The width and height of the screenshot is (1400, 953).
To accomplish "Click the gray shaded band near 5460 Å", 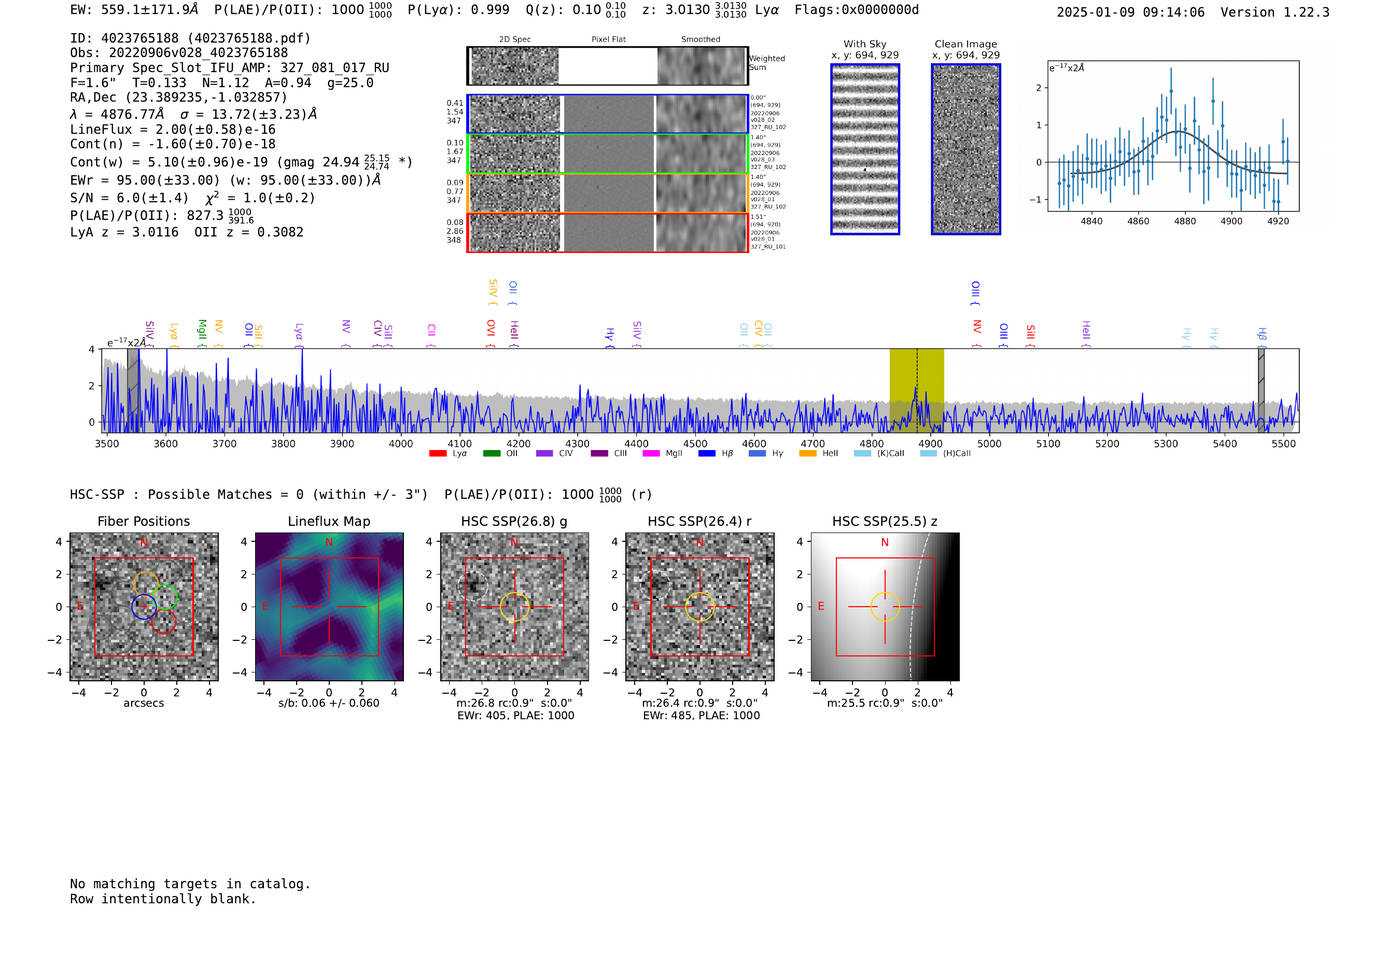I will (1261, 390).
